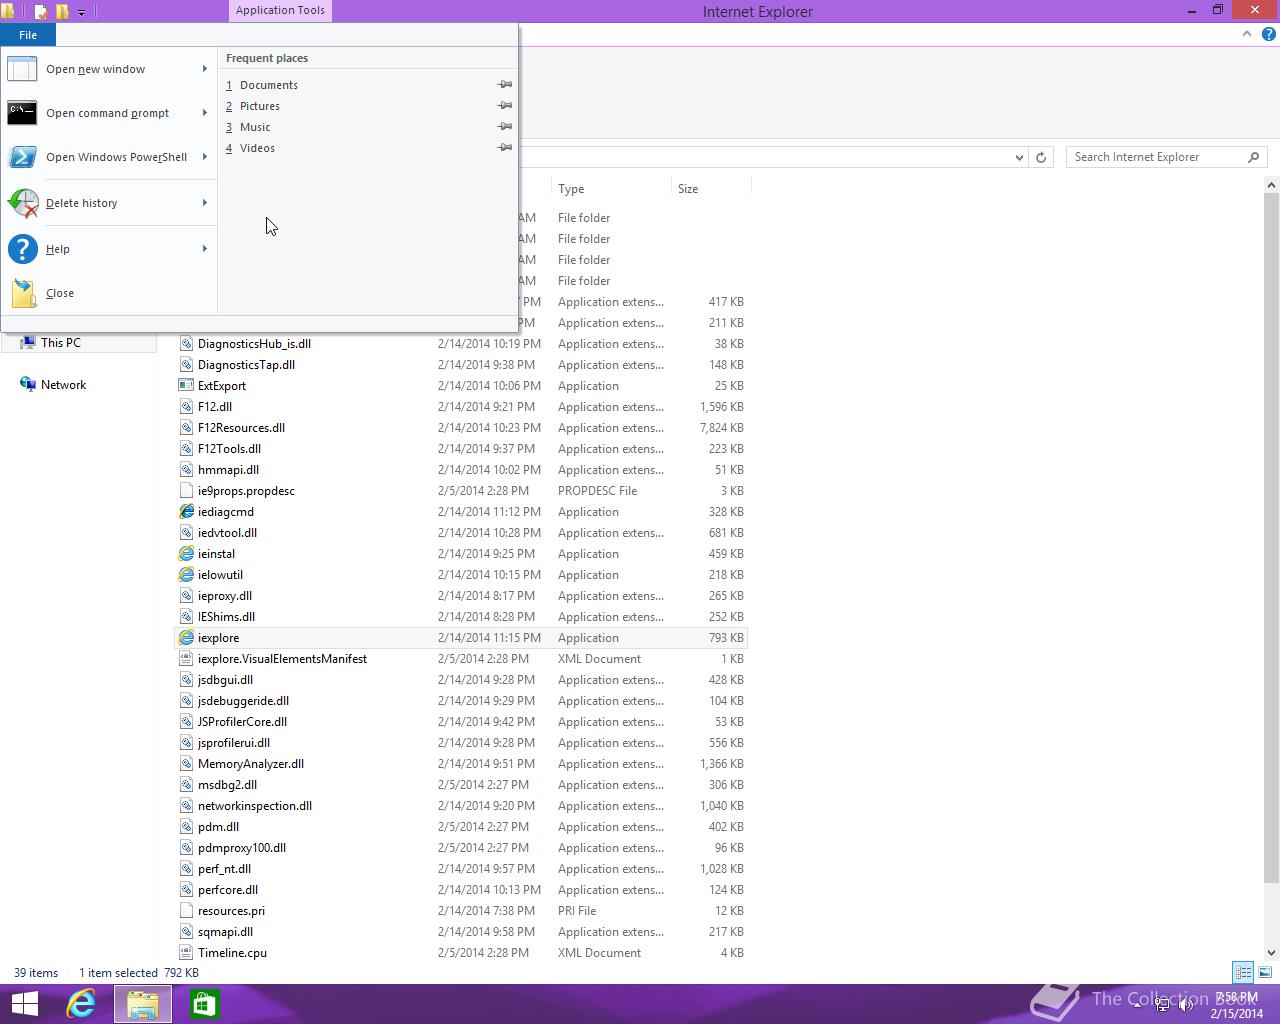The height and width of the screenshot is (1024, 1280).
Task: Select the resources.pri file icon
Action: pos(186,911)
